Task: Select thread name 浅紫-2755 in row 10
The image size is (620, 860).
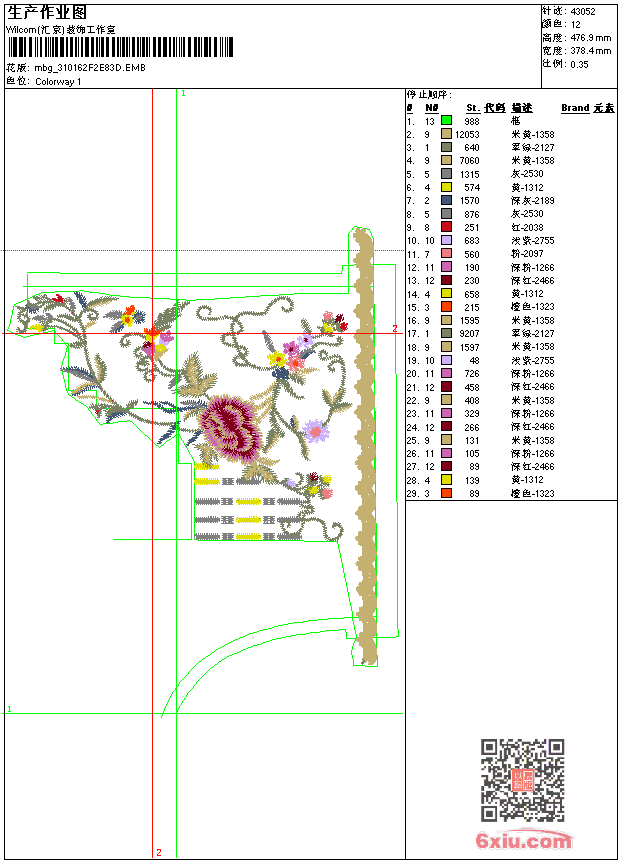Action: click(x=533, y=240)
